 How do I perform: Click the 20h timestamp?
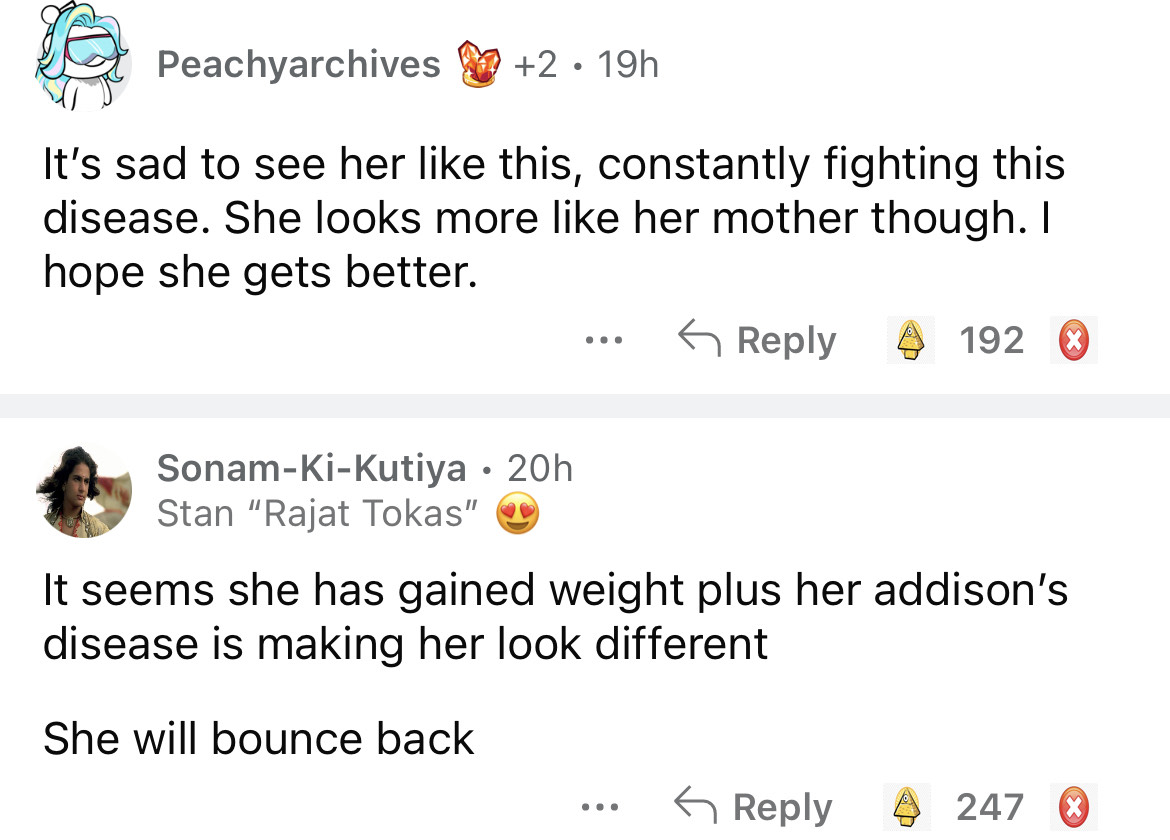(540, 467)
